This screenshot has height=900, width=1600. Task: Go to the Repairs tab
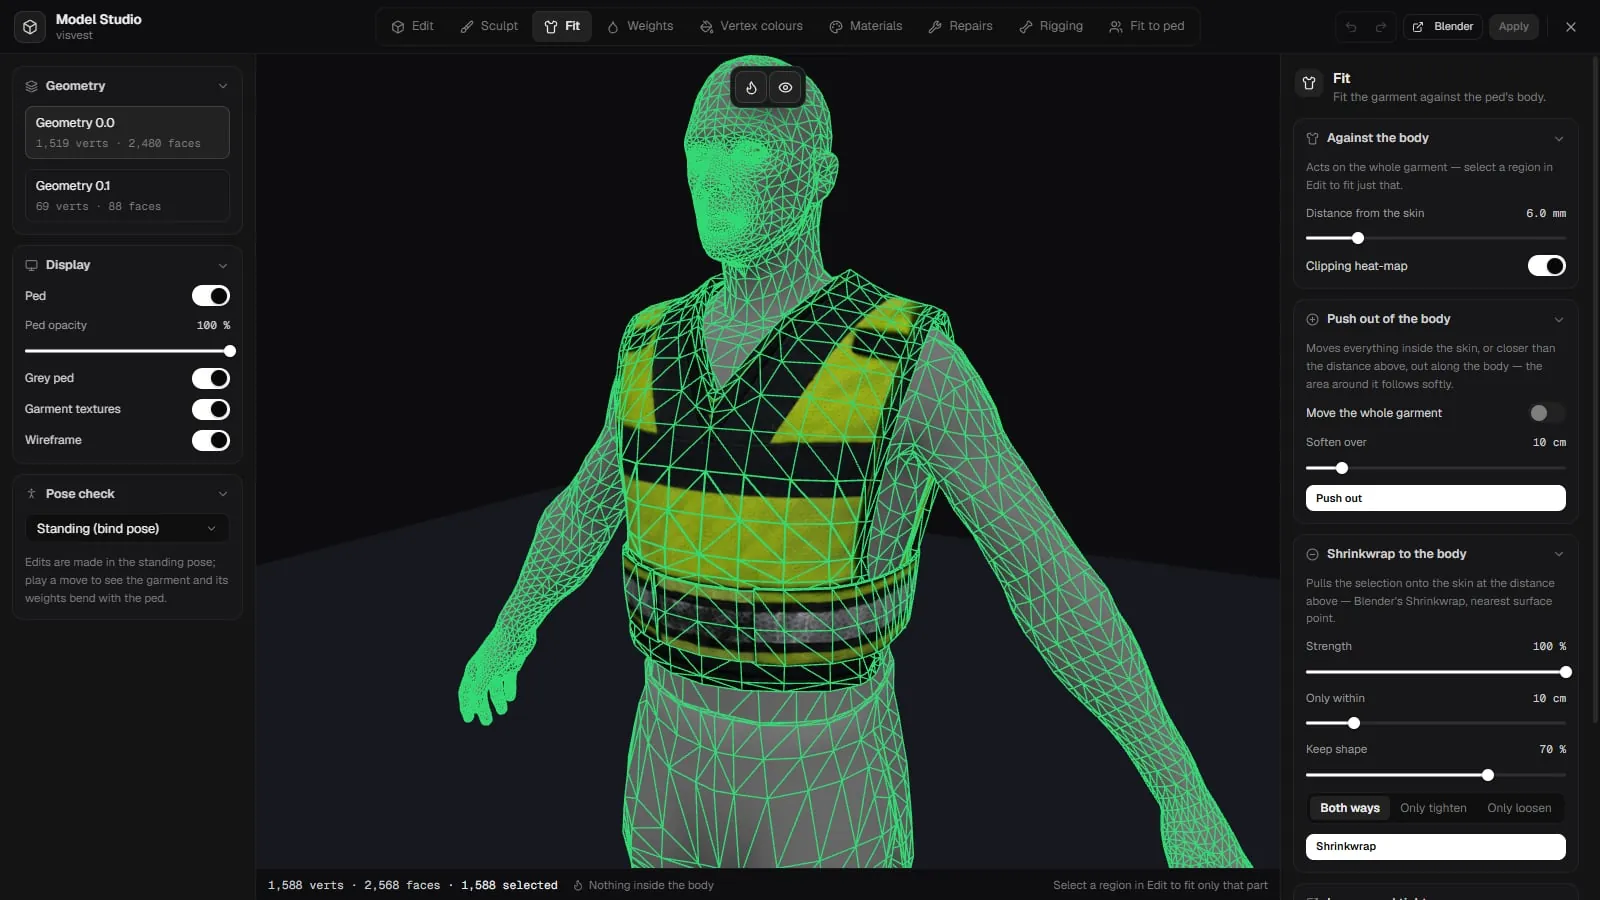960,26
